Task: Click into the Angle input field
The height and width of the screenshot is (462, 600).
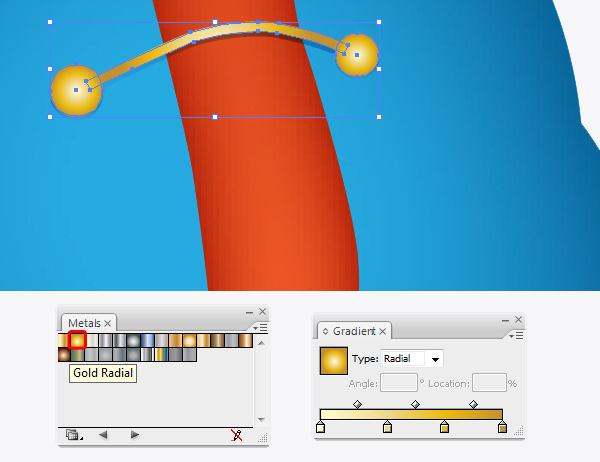Action: click(399, 383)
